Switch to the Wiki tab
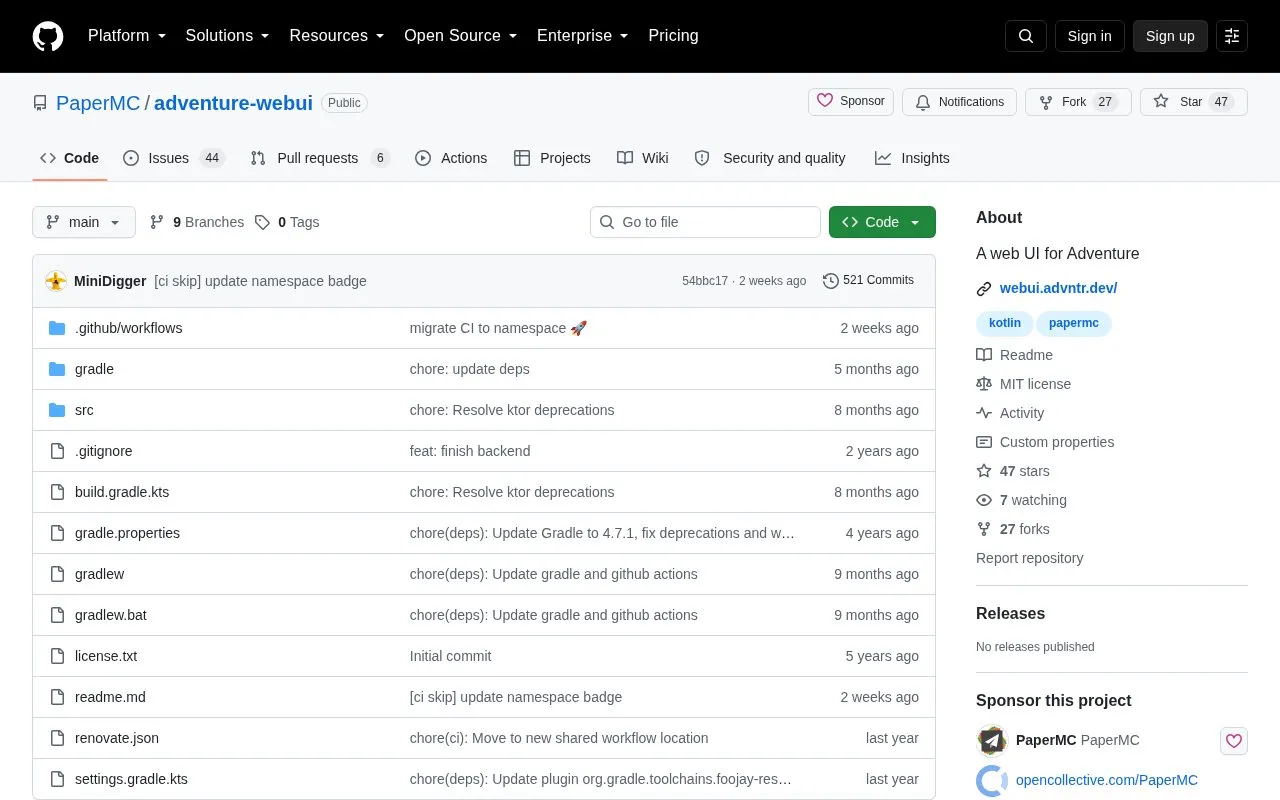The width and height of the screenshot is (1280, 800). pos(643,158)
